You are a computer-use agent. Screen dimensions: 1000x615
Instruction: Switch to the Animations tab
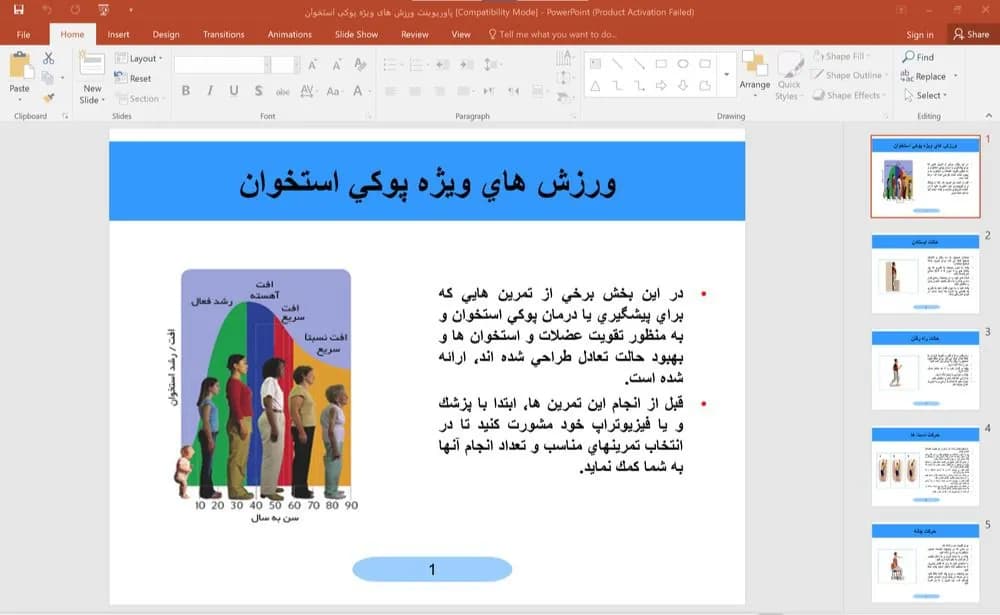click(290, 34)
